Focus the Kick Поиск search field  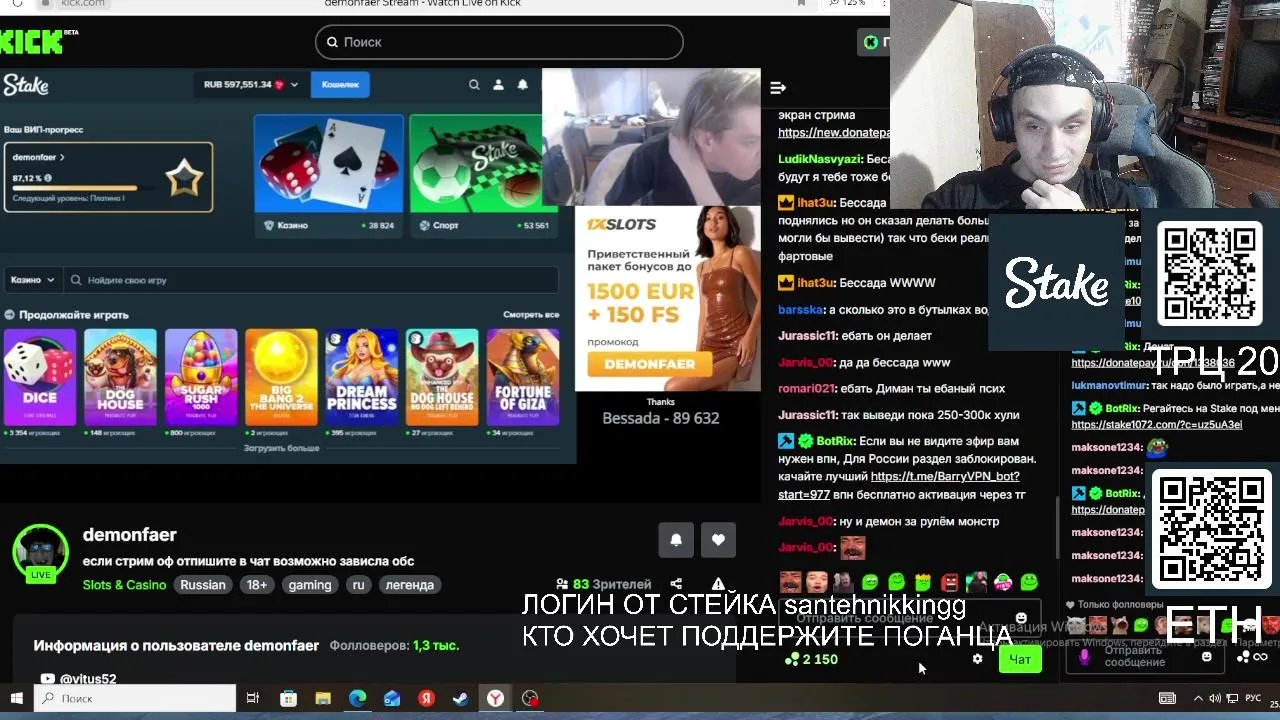pos(499,42)
